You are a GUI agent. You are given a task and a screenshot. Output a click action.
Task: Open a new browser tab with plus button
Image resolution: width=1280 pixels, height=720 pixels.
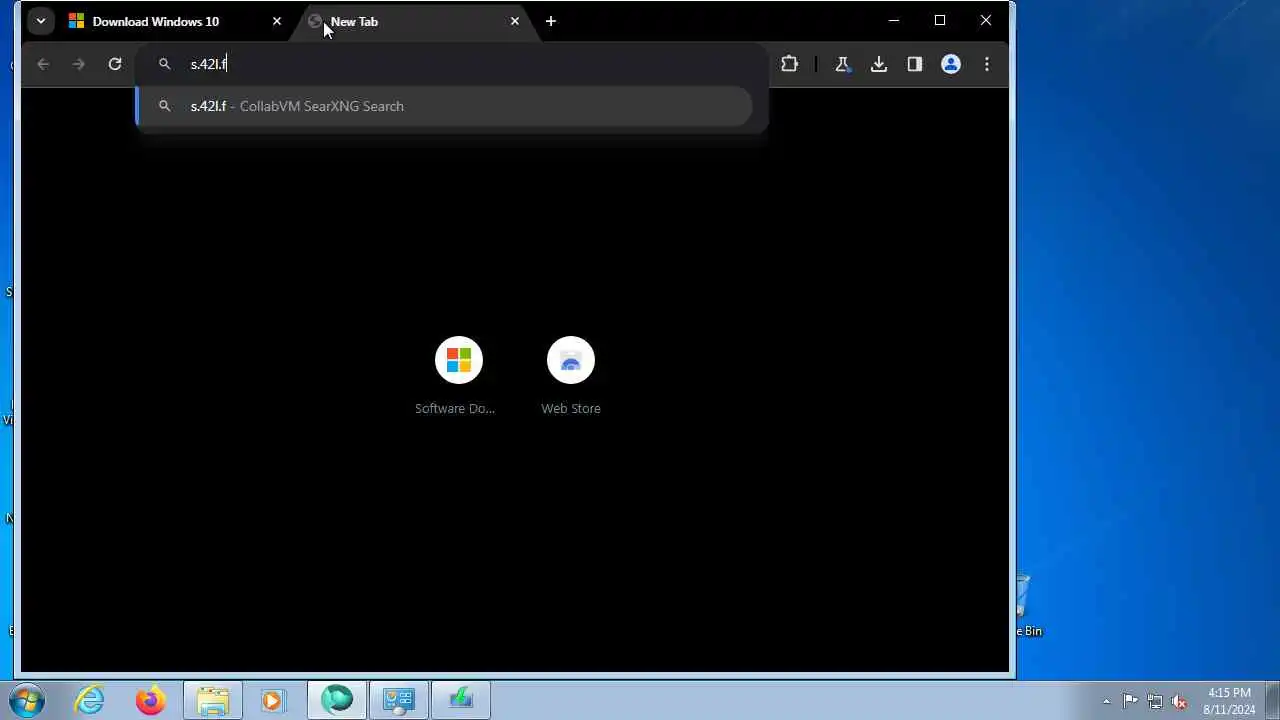[x=551, y=21]
